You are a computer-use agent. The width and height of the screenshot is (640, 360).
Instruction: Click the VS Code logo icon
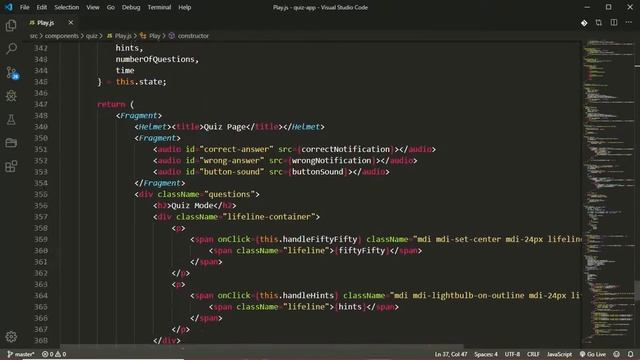pyautogui.click(x=9, y=7)
